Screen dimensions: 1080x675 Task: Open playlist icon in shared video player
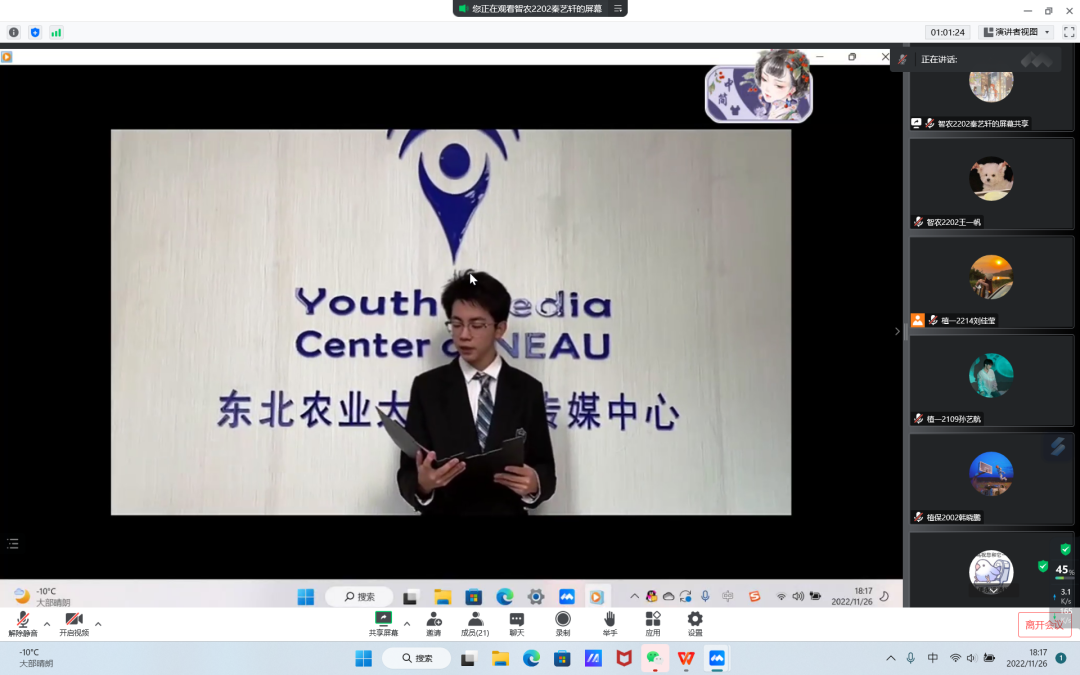coord(12,544)
